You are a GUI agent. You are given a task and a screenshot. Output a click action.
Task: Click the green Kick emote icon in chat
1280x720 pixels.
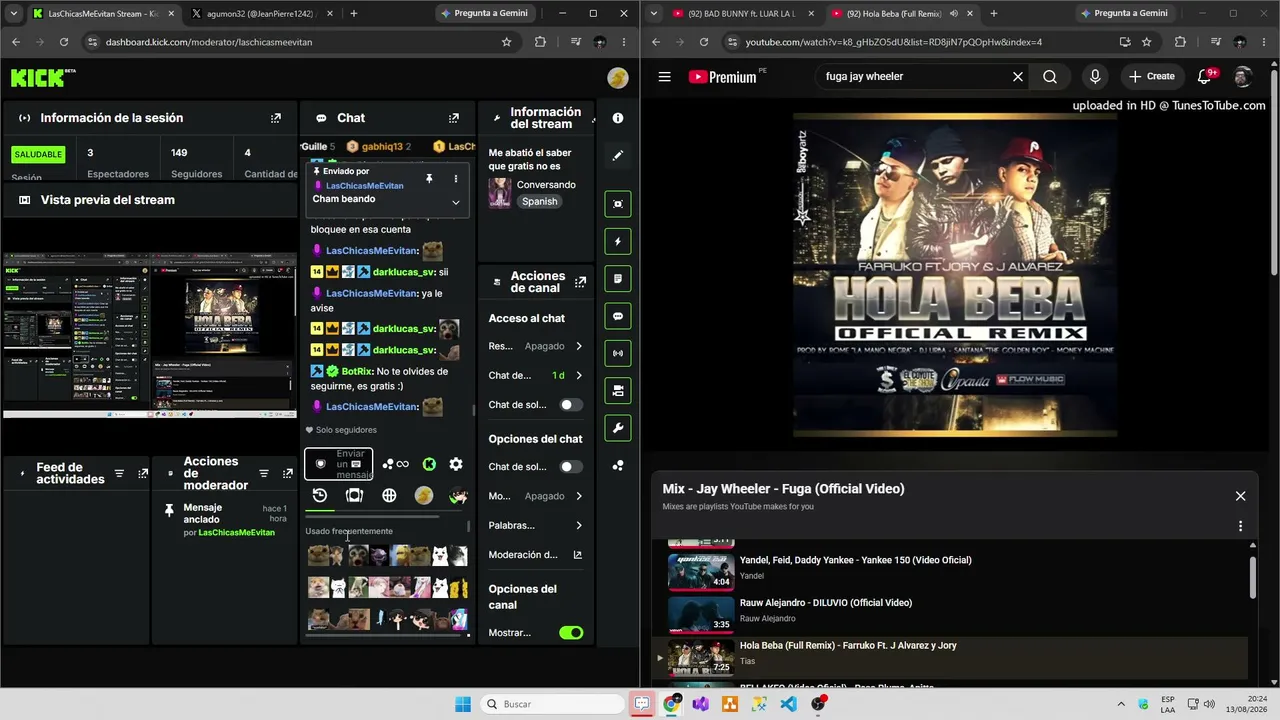tap(429, 464)
